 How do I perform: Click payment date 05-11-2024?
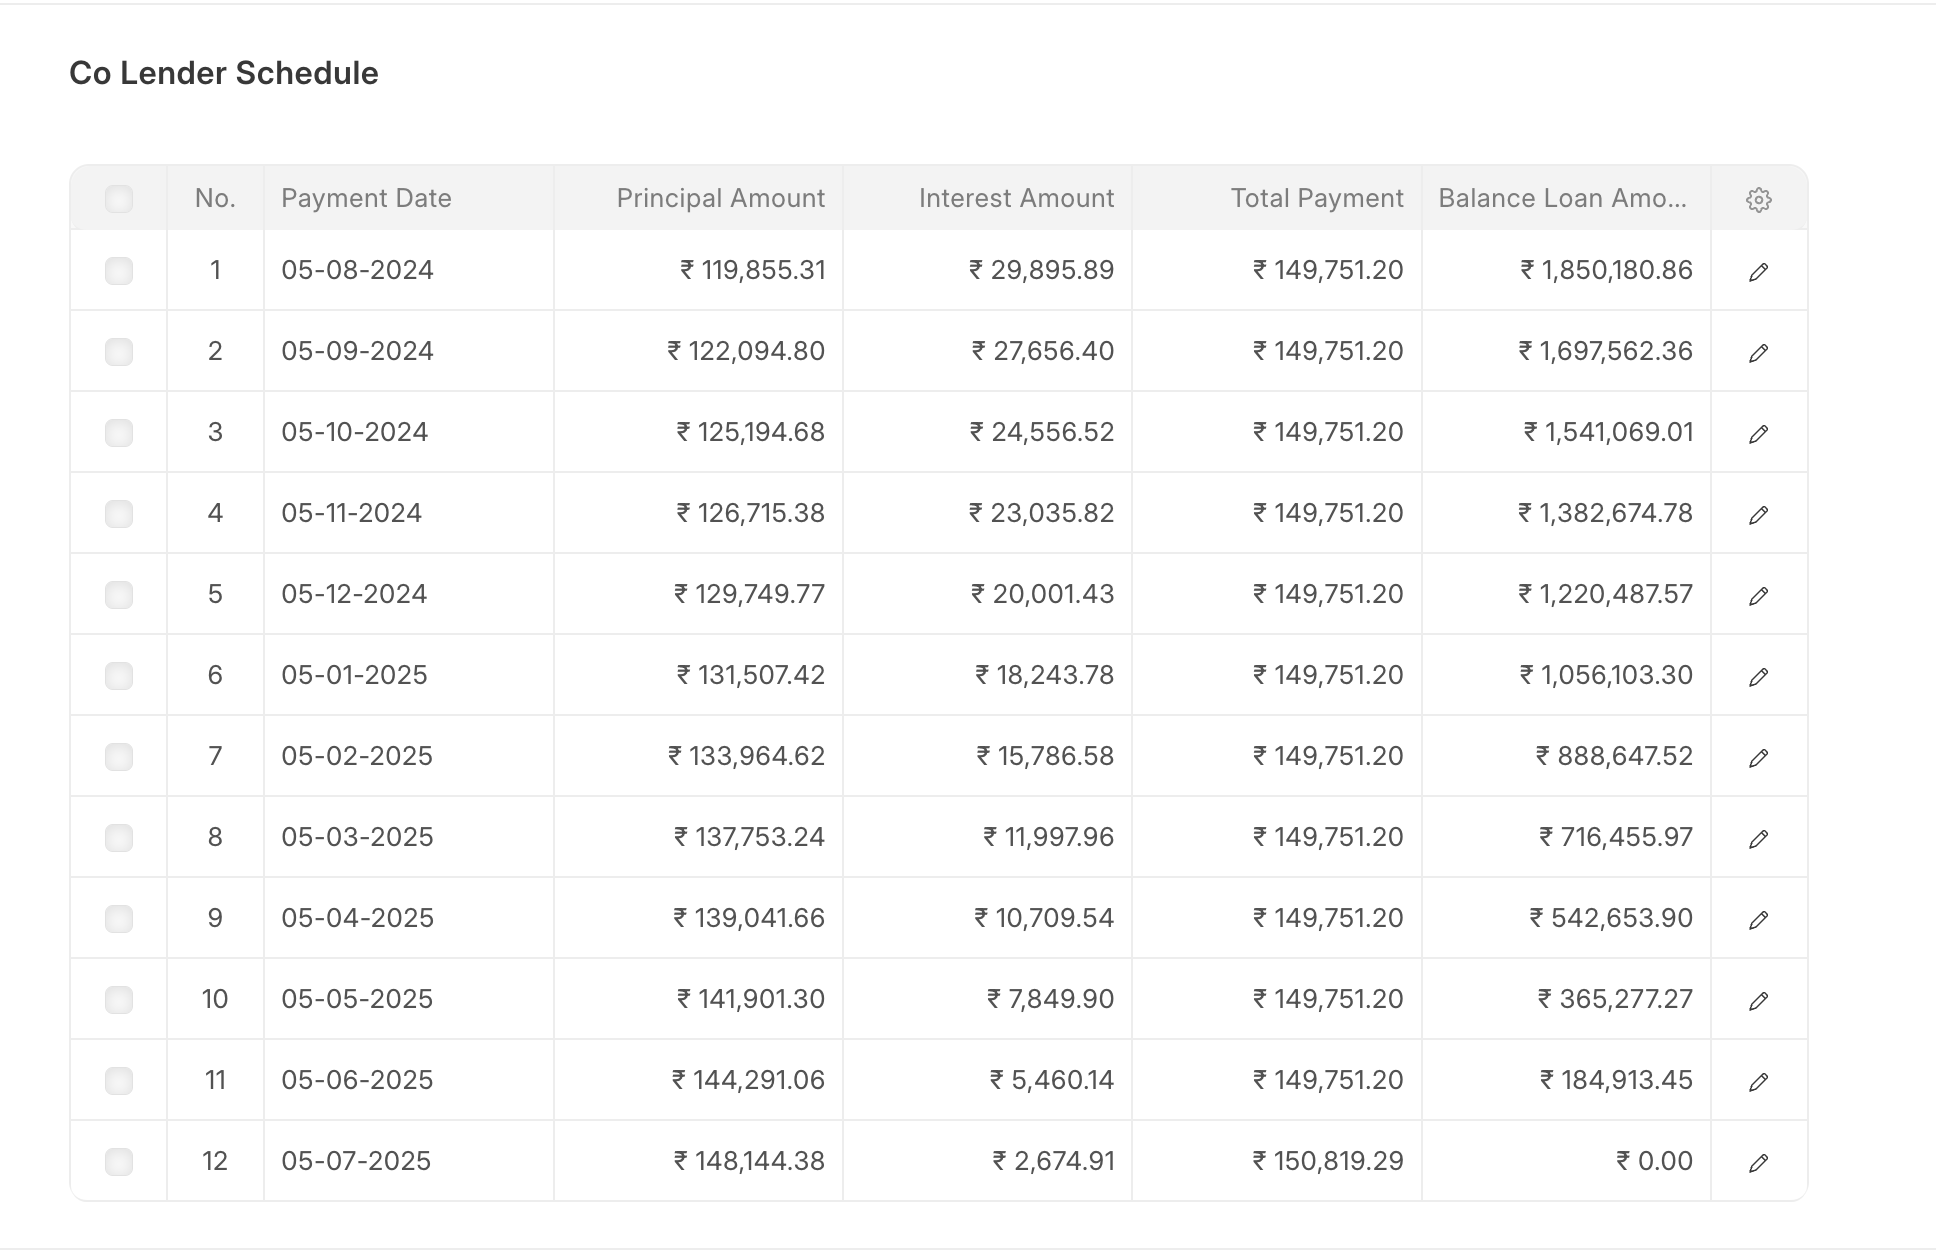tap(351, 513)
